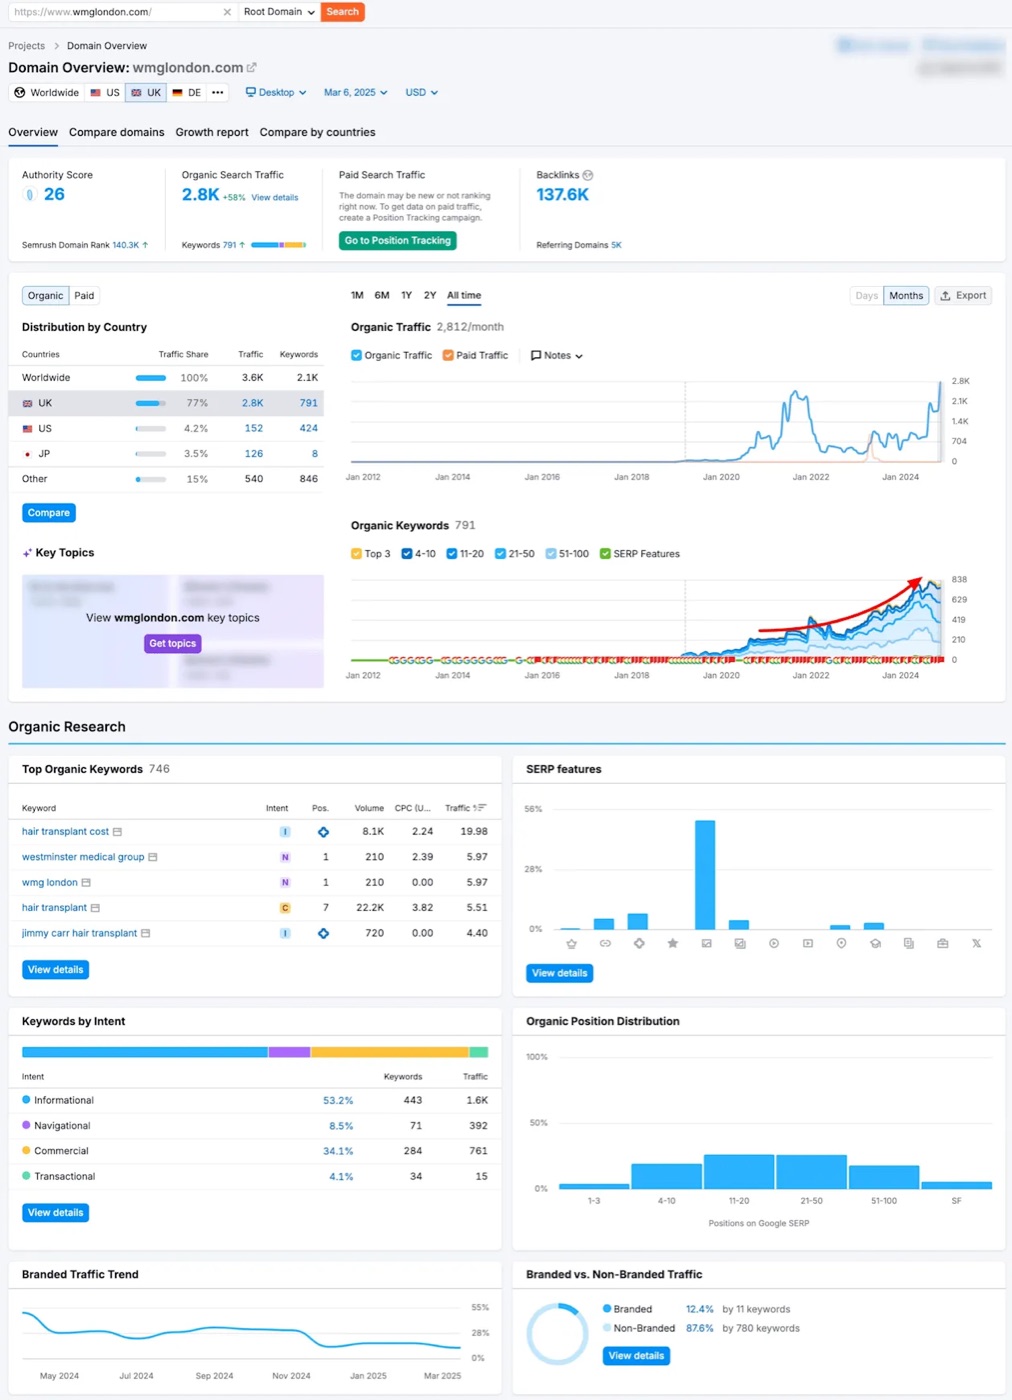Image resolution: width=1012 pixels, height=1400 pixels.
Task: Switch to the Growth report tab
Action: (212, 132)
